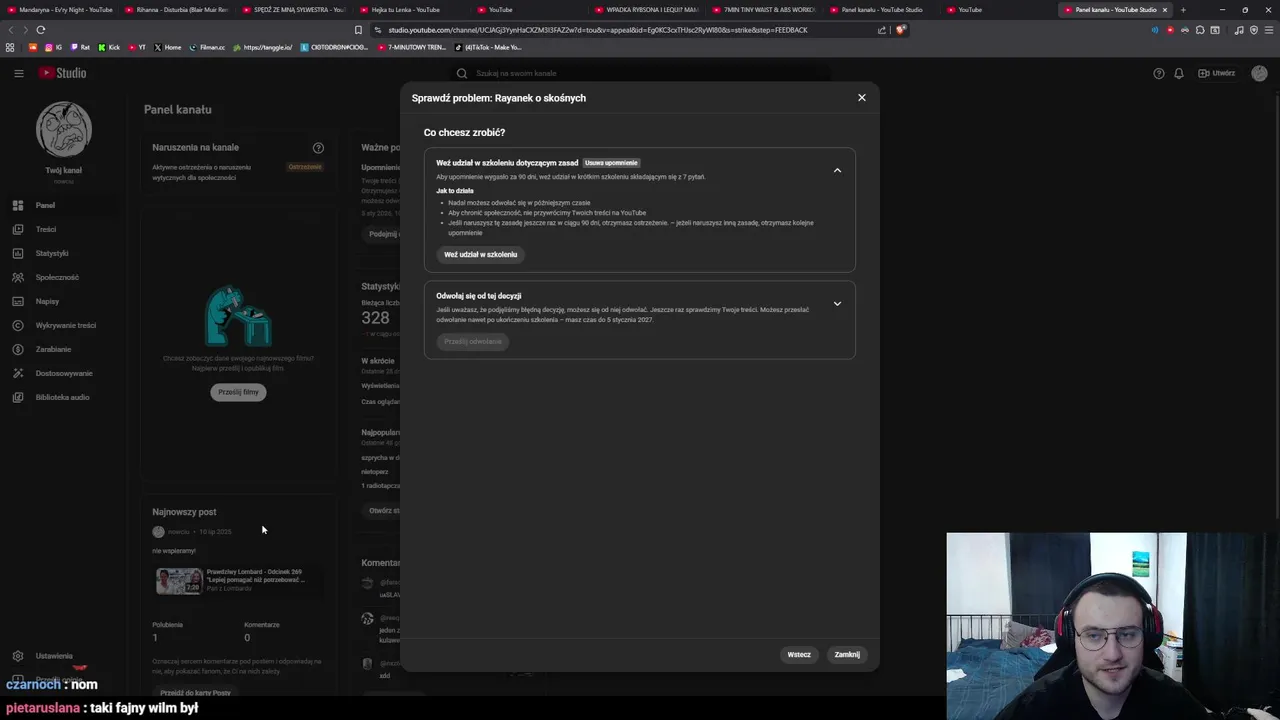Click the bookmark icon beside the address bar
The image size is (1280, 720).
click(x=358, y=30)
